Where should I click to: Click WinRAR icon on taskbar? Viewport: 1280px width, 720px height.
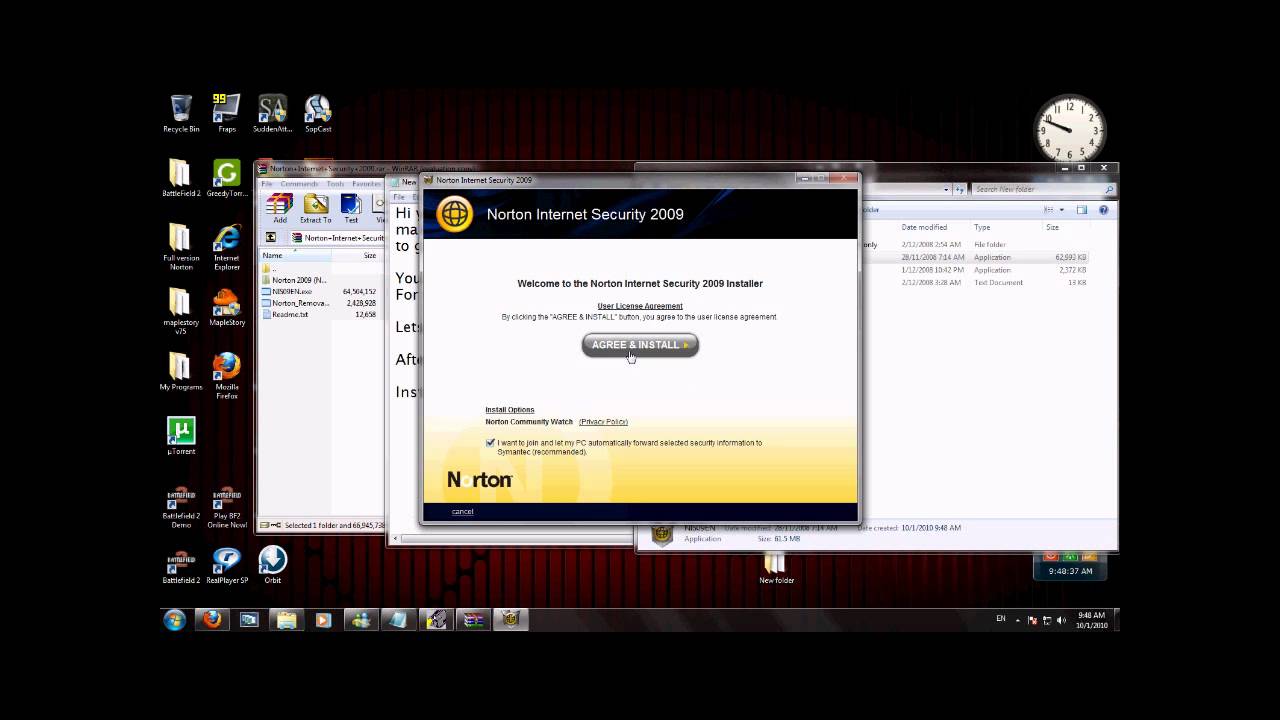pyautogui.click(x=473, y=620)
